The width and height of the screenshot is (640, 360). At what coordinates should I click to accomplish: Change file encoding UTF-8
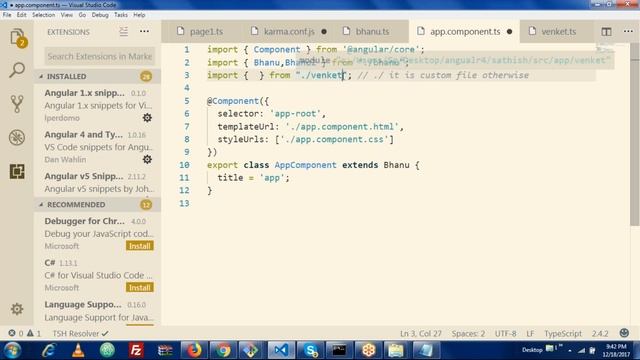tap(505, 333)
